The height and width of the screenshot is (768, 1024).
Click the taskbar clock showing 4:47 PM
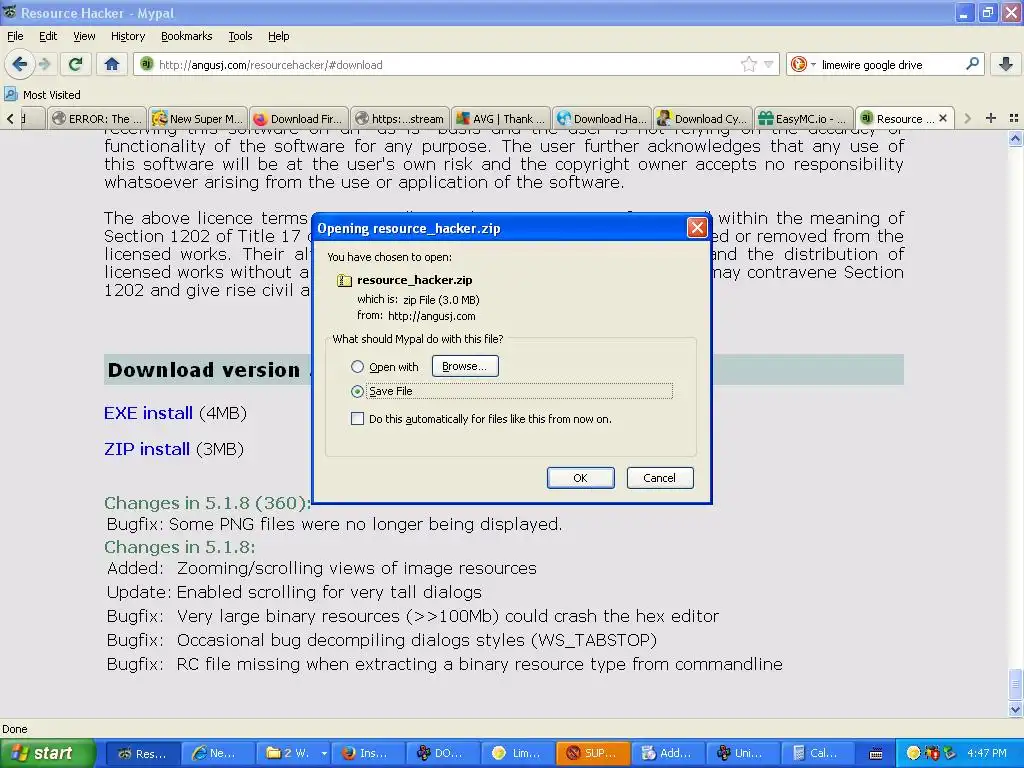click(x=987, y=753)
